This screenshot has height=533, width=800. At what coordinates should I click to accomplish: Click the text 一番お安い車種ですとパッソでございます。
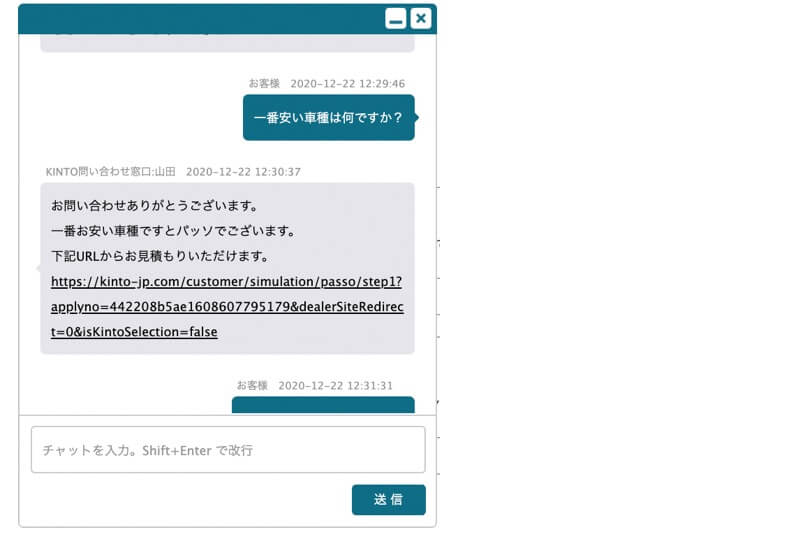174,231
